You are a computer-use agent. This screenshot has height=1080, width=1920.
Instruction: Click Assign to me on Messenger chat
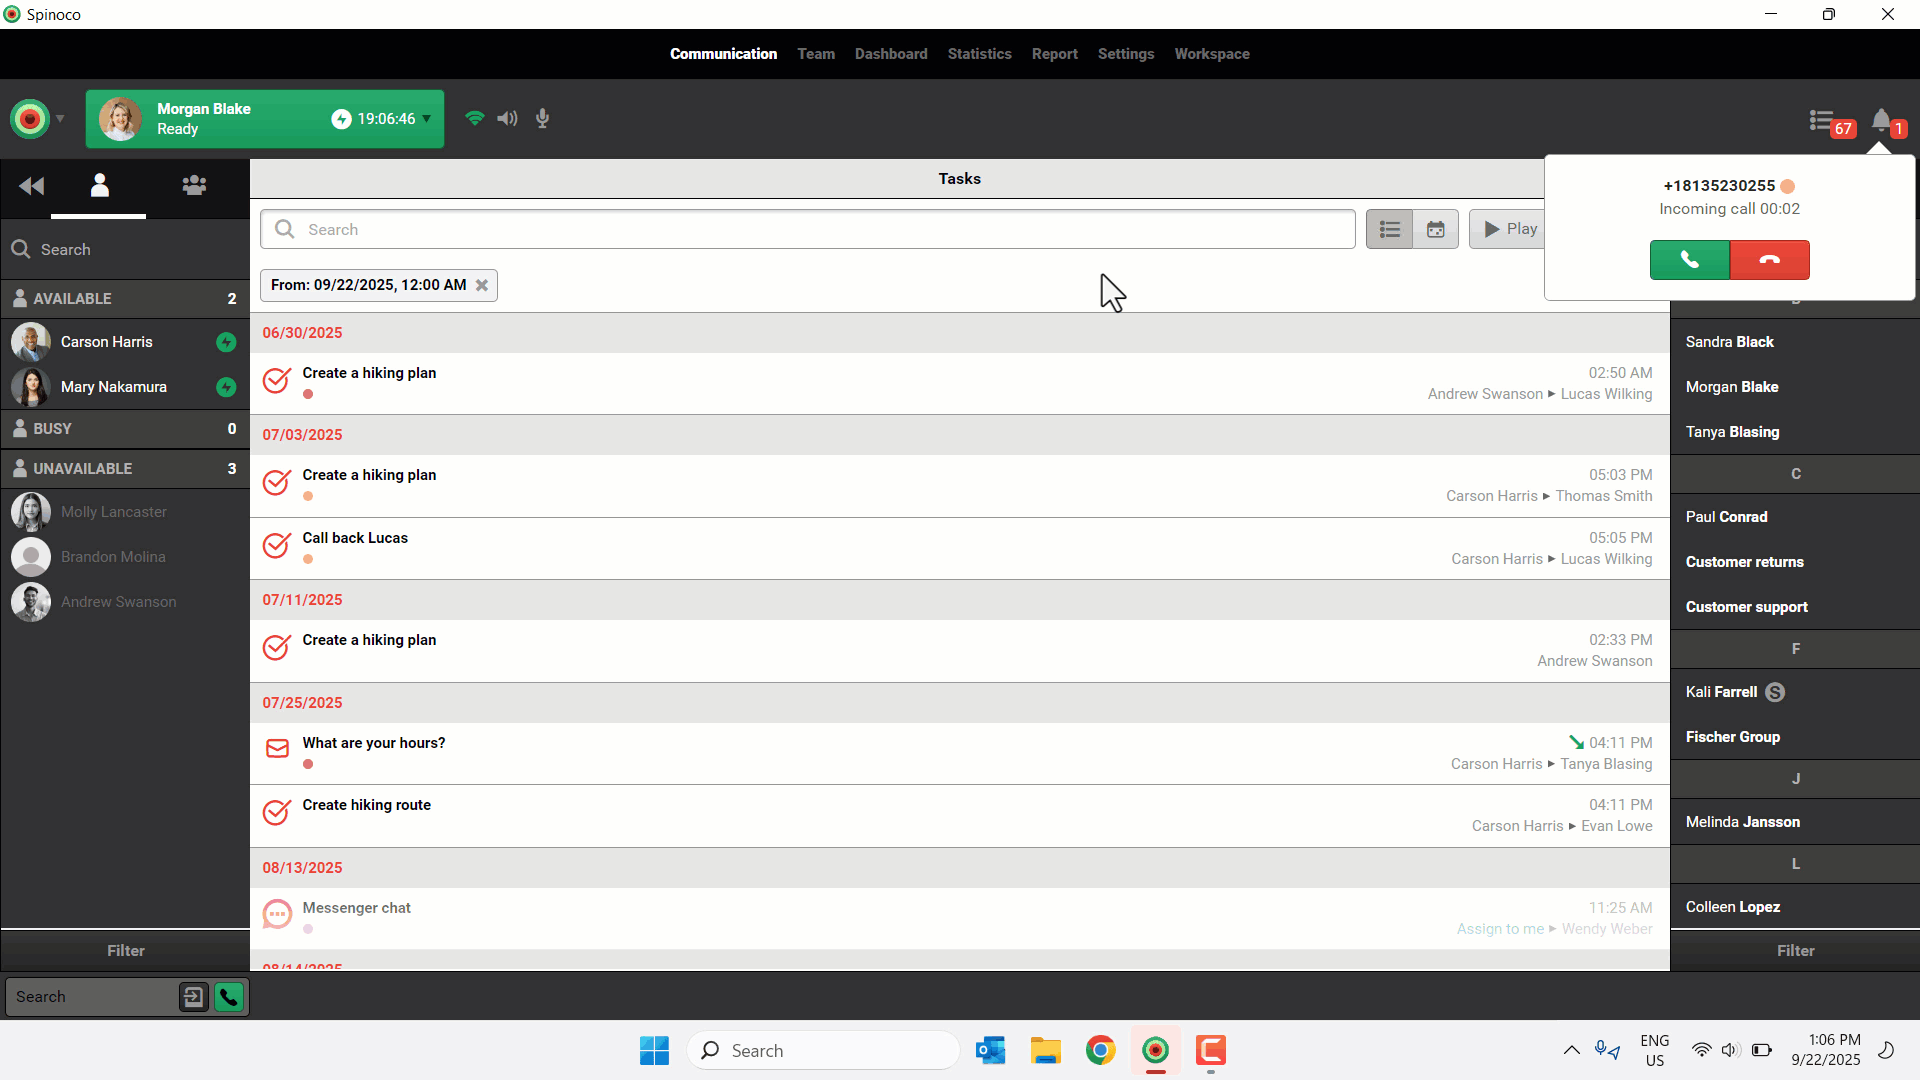(1499, 929)
